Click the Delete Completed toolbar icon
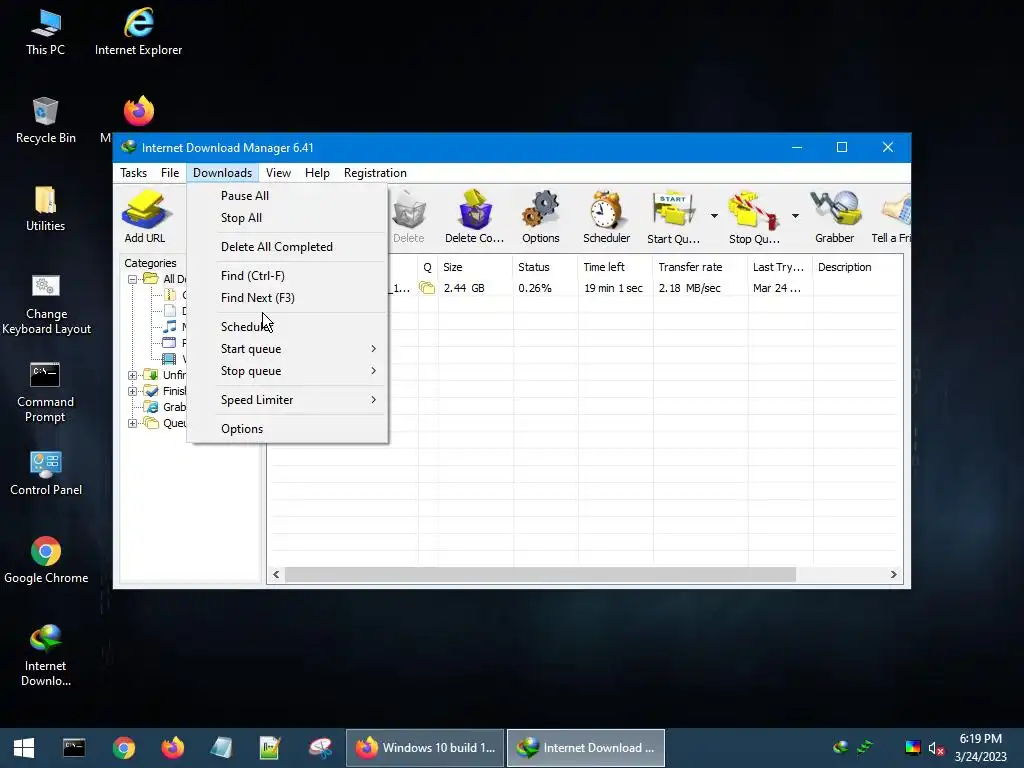 pyautogui.click(x=475, y=217)
